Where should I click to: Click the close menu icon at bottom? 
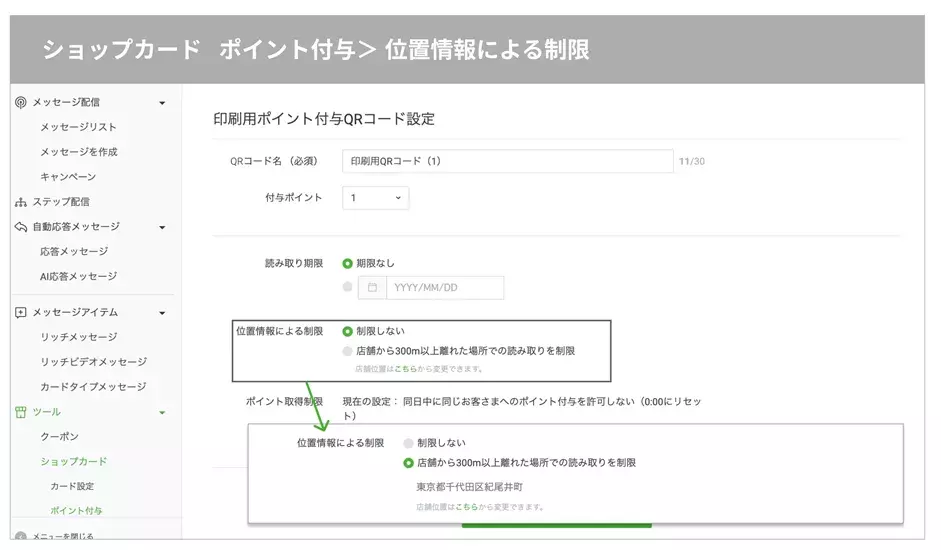tap(20, 536)
